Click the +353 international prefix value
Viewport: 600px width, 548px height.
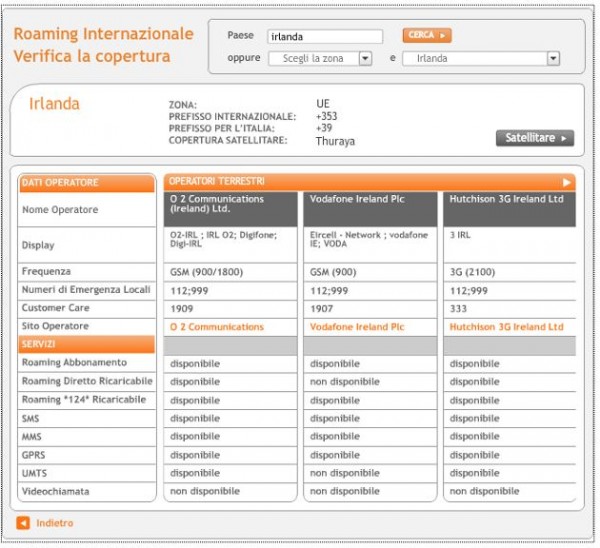coord(326,116)
